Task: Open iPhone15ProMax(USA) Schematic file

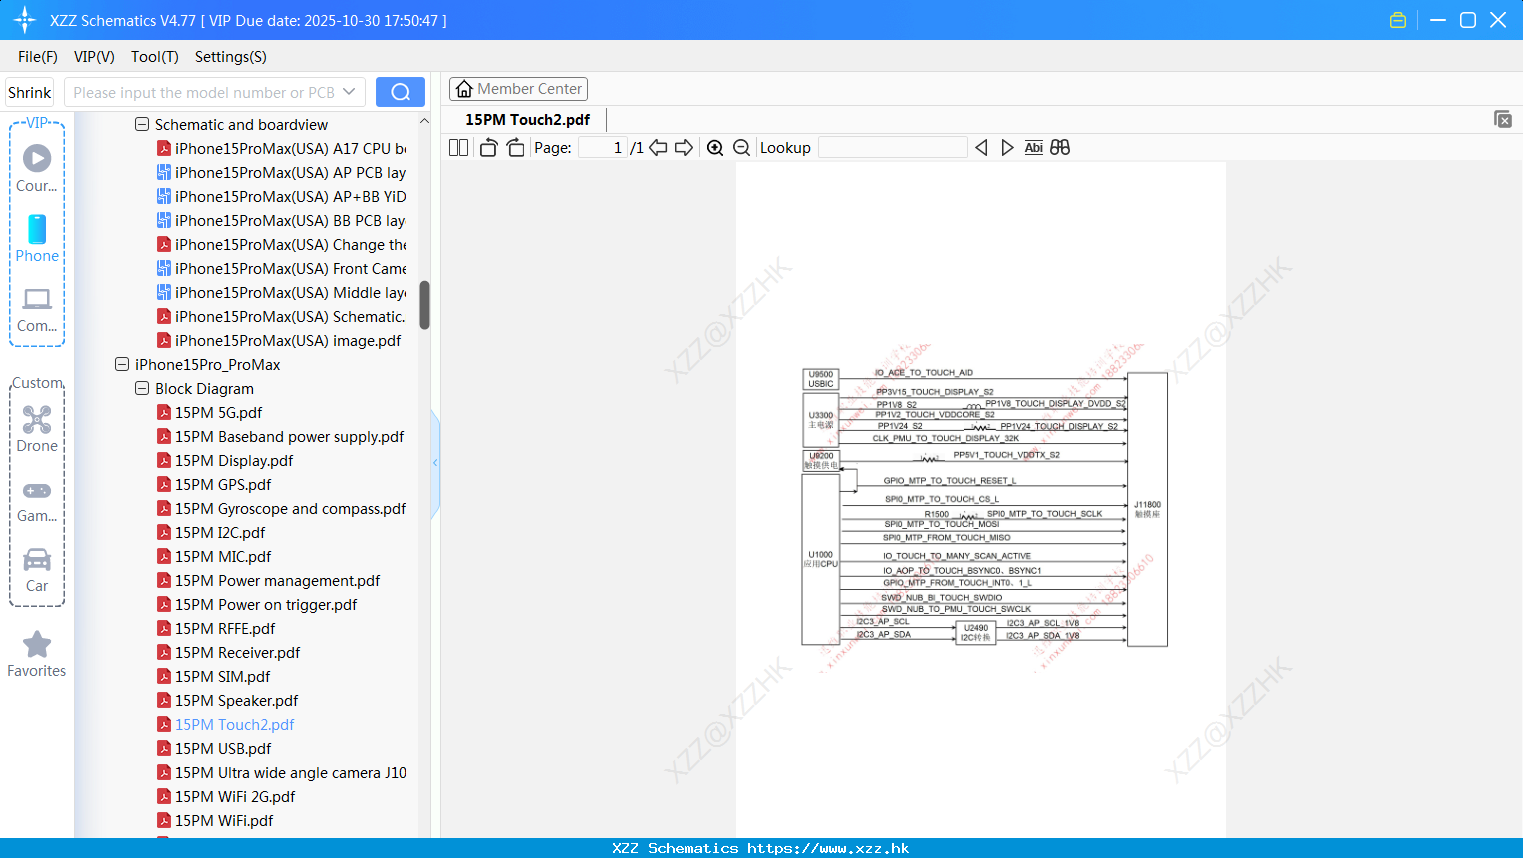Action: [x=290, y=317]
